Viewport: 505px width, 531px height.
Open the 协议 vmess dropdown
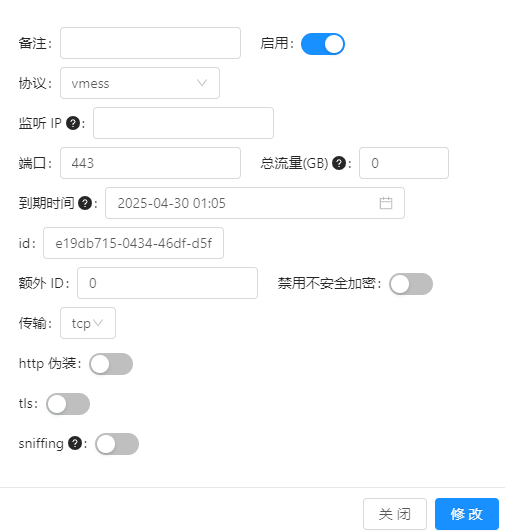click(x=140, y=83)
